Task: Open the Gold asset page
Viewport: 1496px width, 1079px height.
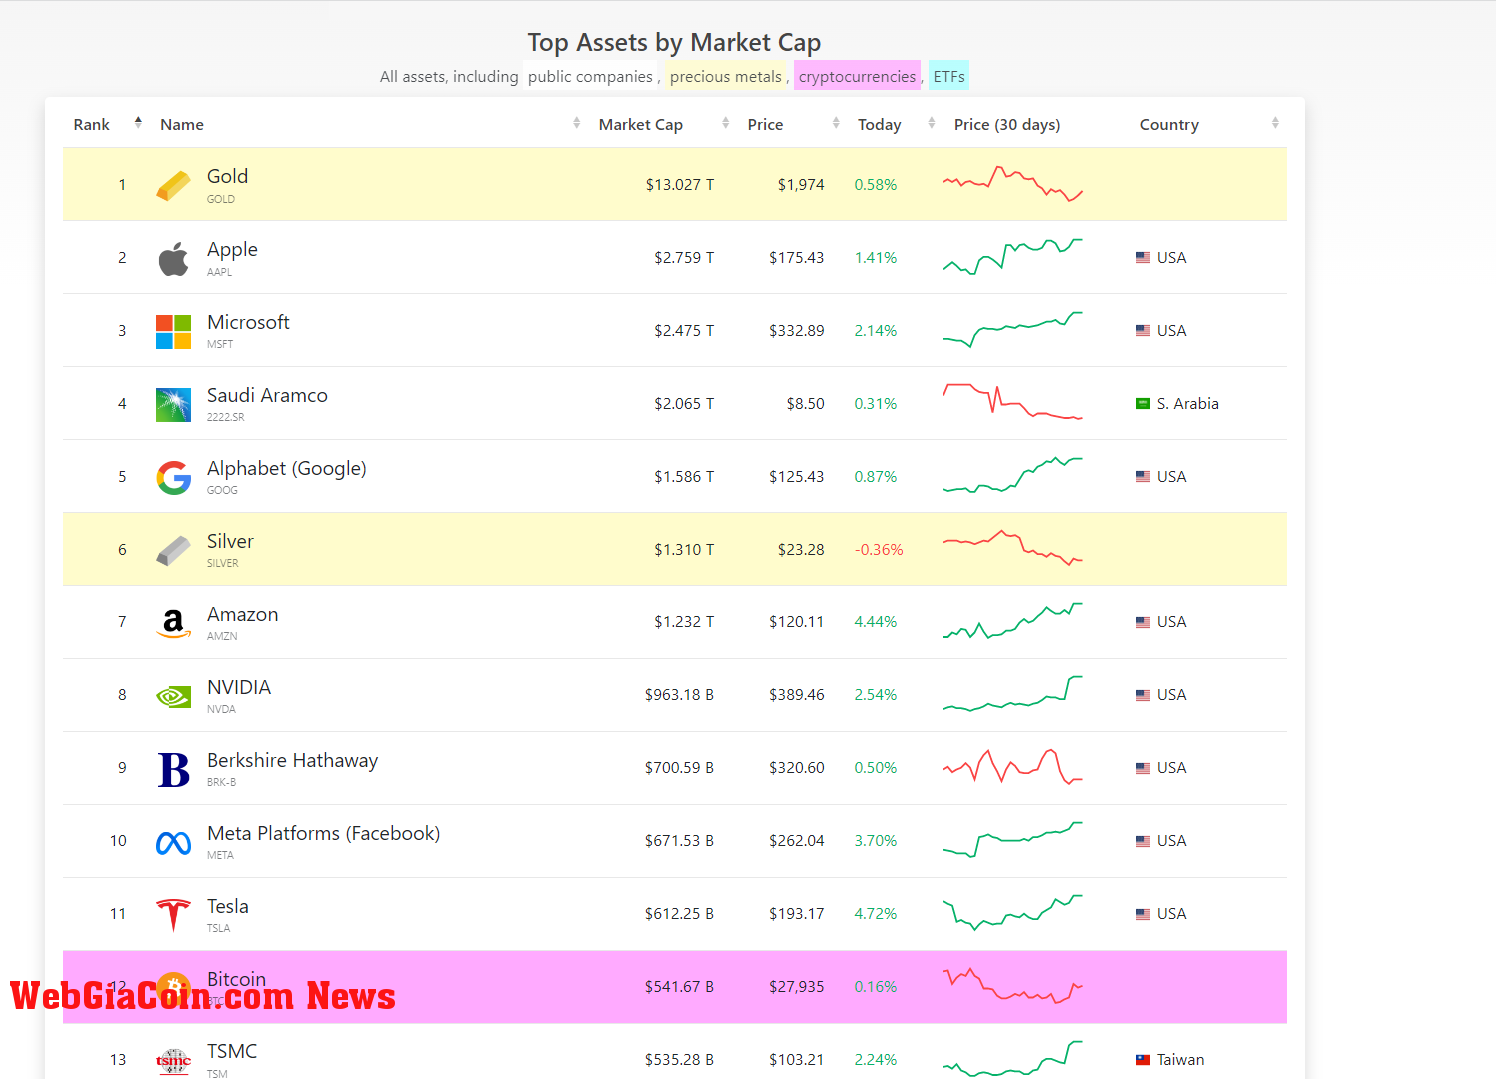Action: point(227,176)
